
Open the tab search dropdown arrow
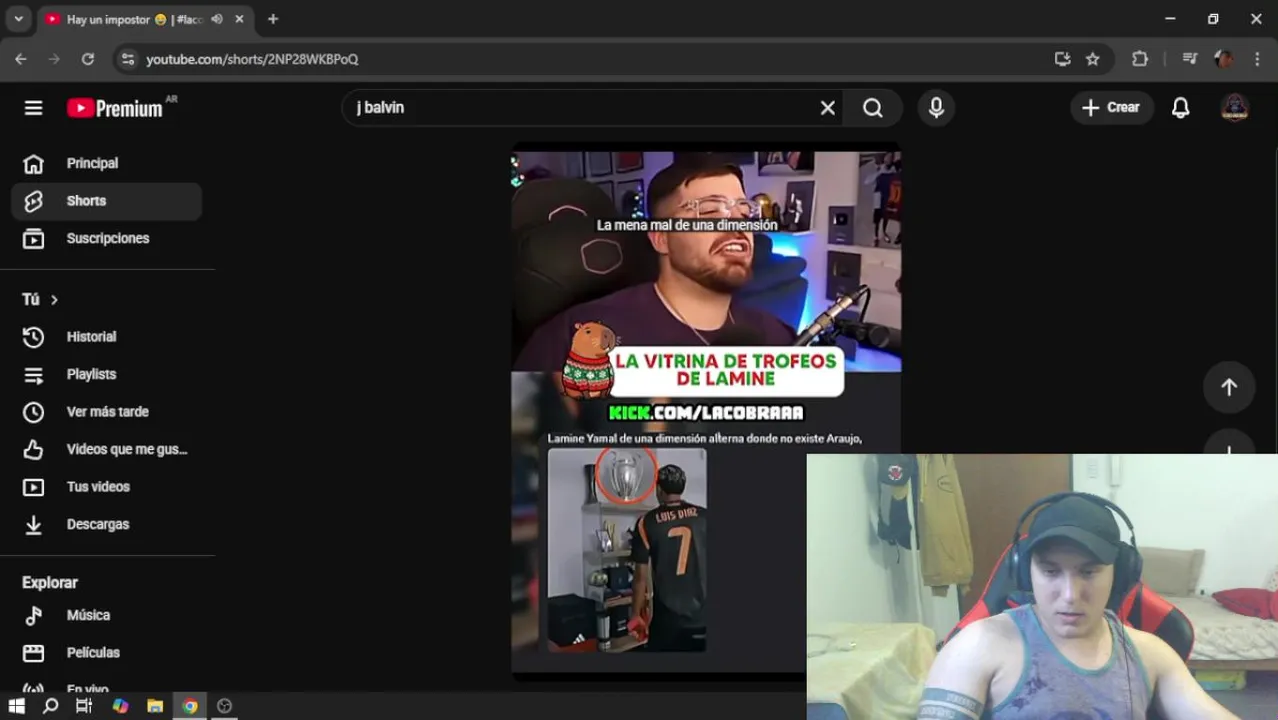(18, 19)
